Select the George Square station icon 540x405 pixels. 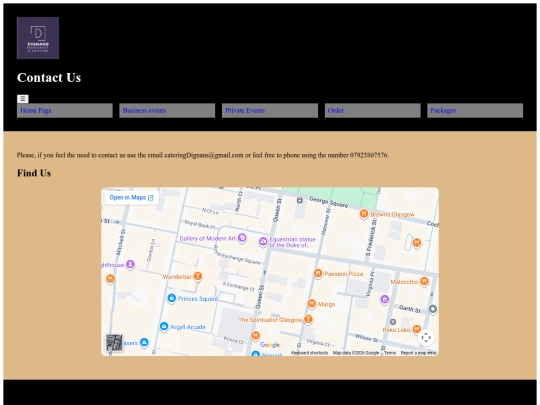tap(300, 200)
